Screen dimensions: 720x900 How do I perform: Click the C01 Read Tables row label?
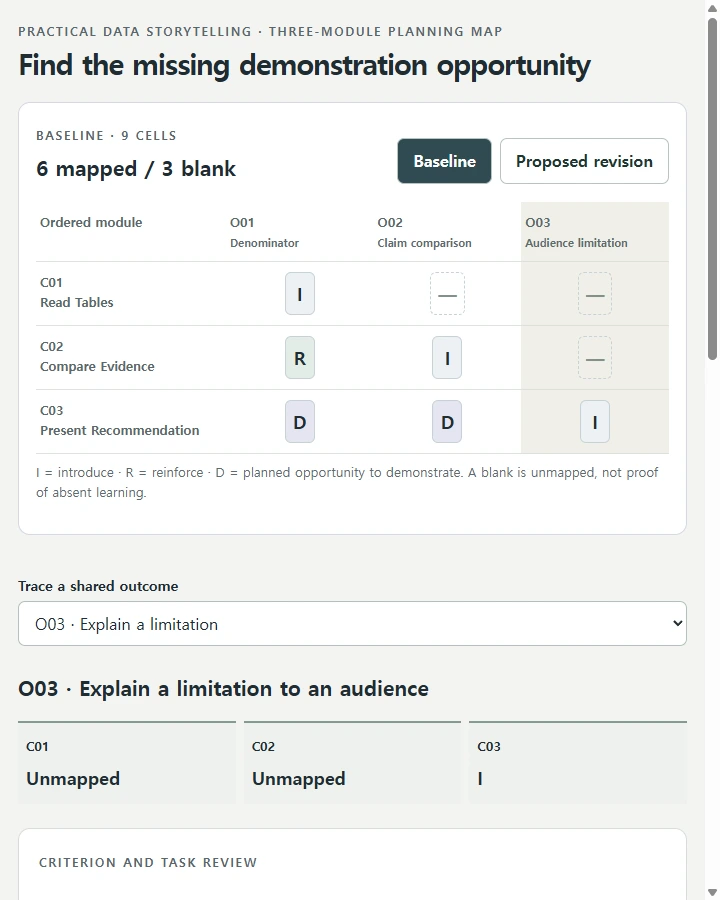76,292
